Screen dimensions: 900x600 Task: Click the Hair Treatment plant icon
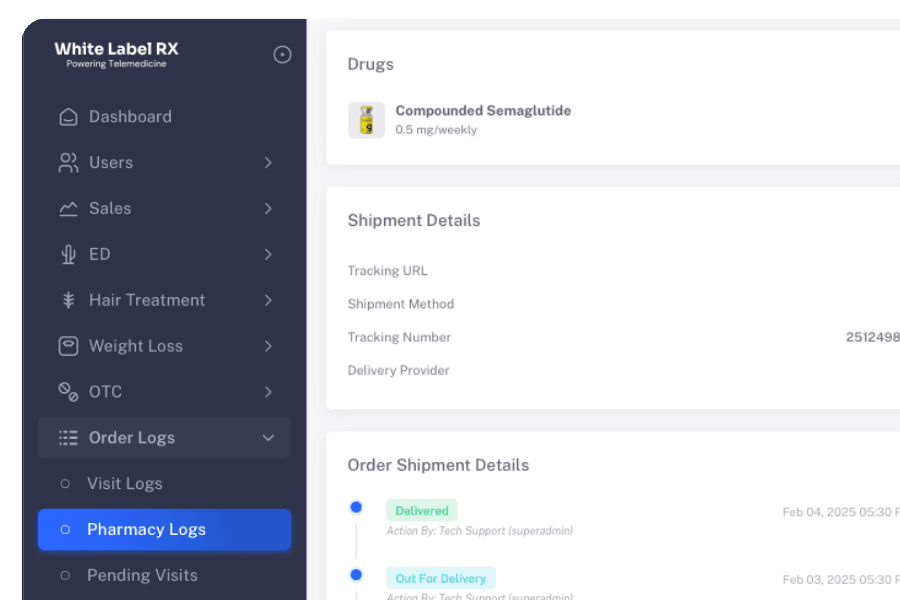point(68,300)
